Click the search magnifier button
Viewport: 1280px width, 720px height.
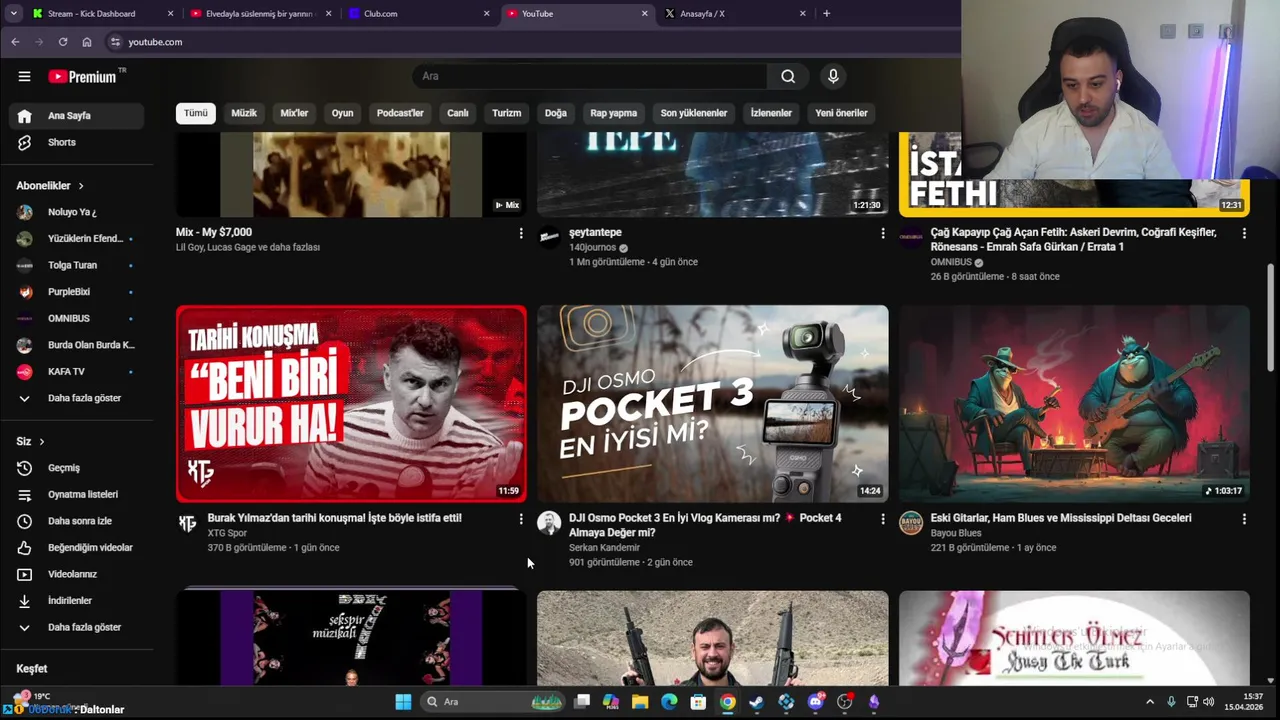click(788, 76)
